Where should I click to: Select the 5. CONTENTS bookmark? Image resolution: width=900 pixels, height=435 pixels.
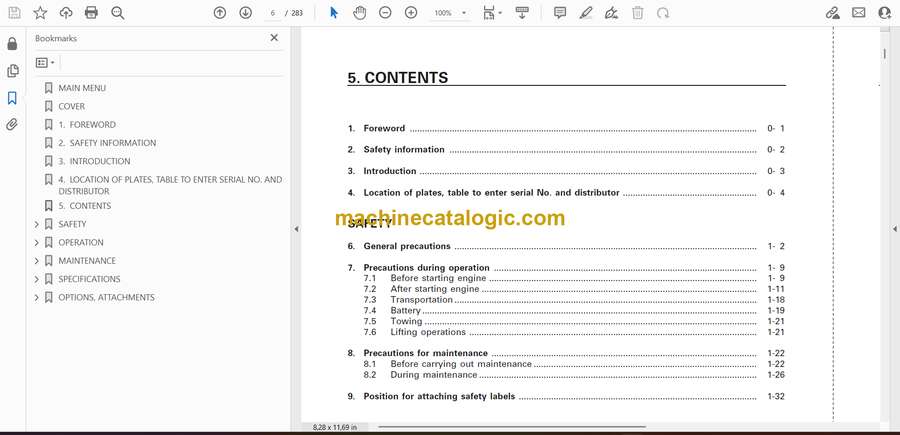(84, 205)
